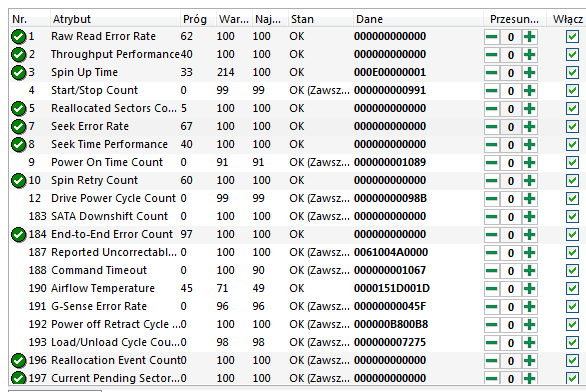Screen dimensions: 586x392
Task: Click data value 00000000045F
Action: 390,306
